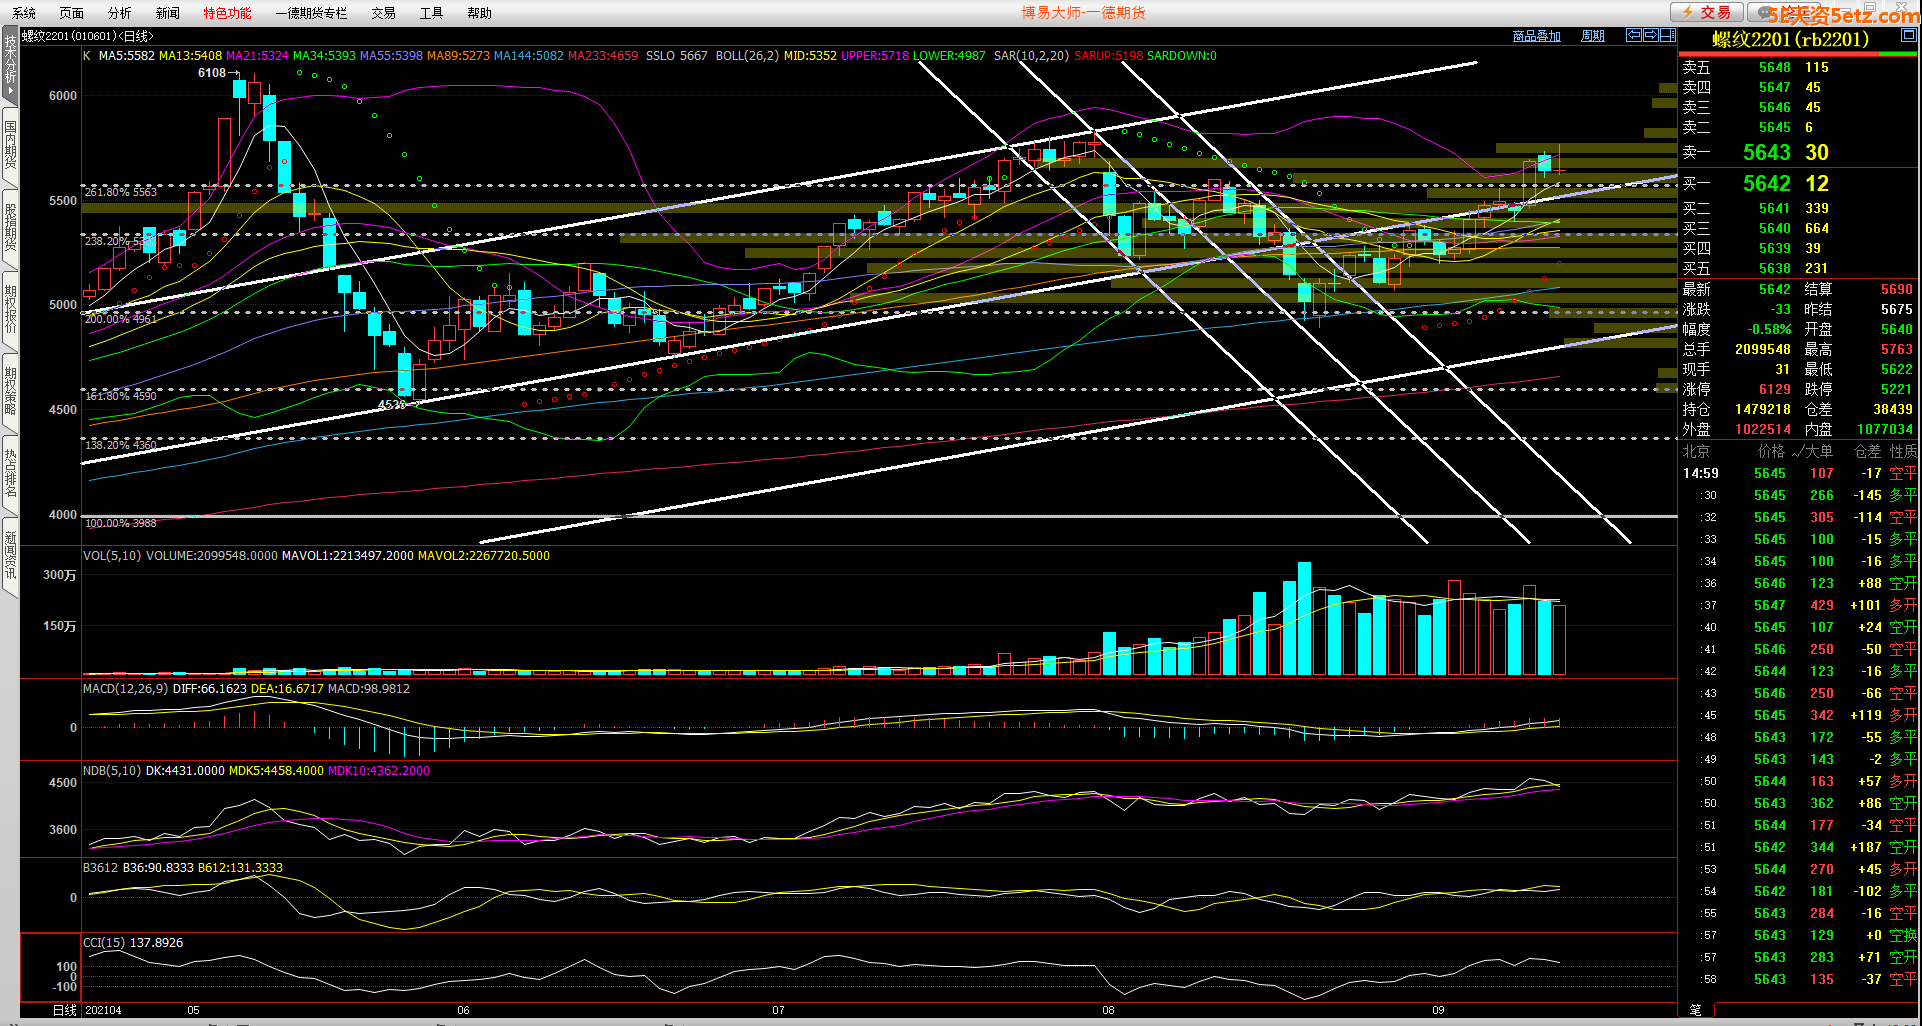Switch to the 国内期货 sidebar tab
Viewport: 1922px width, 1026px height.
[10, 145]
